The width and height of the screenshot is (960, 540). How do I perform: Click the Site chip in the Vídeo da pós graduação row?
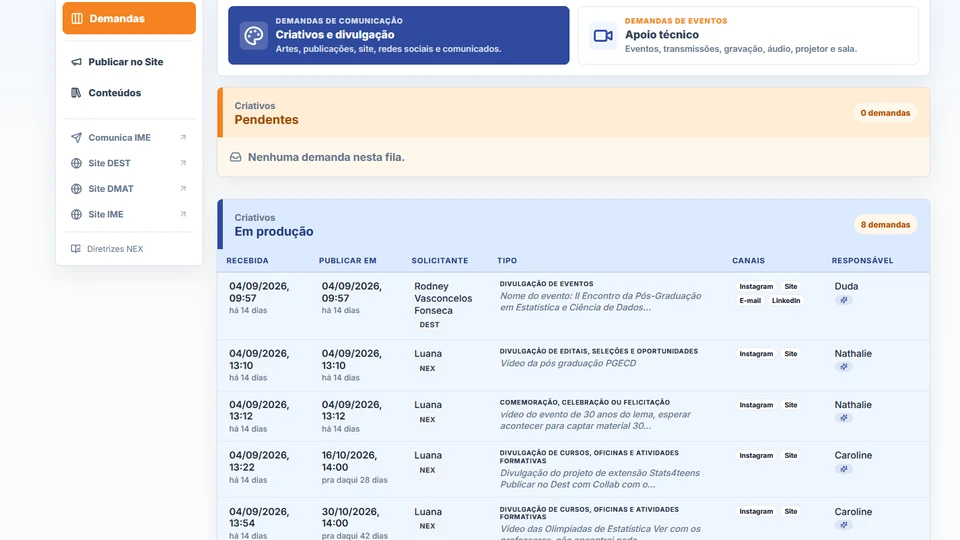point(791,354)
